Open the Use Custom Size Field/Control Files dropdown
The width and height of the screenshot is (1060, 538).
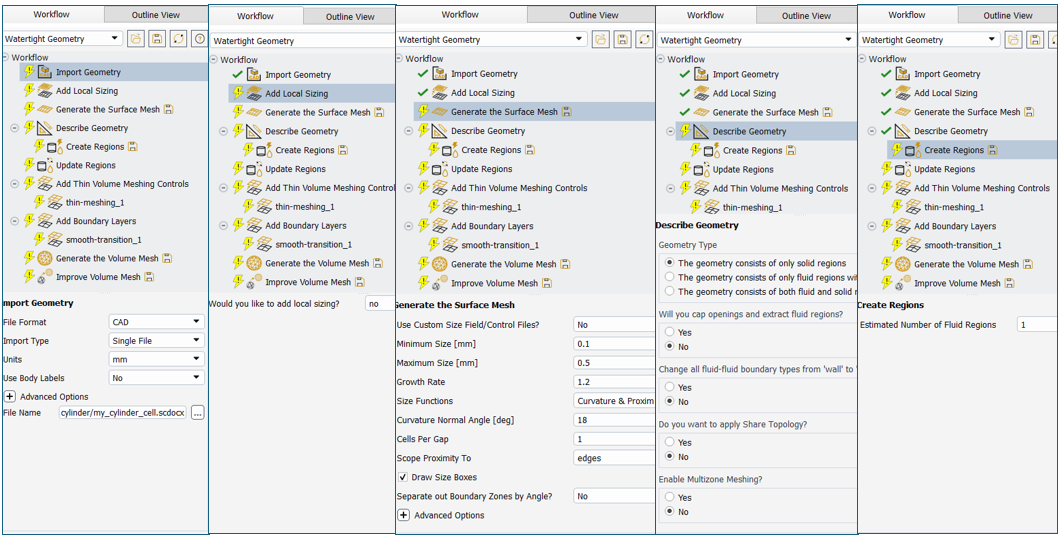pyautogui.click(x=614, y=324)
